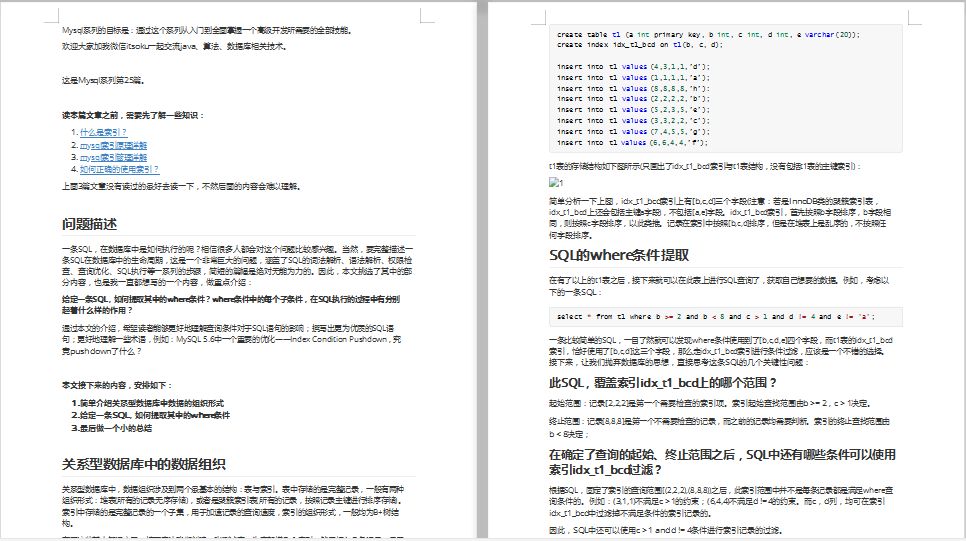Screen dimensions: 966x541
Task: Click the insert line with values (1,1,1,1,'a')
Action: click(633, 78)
